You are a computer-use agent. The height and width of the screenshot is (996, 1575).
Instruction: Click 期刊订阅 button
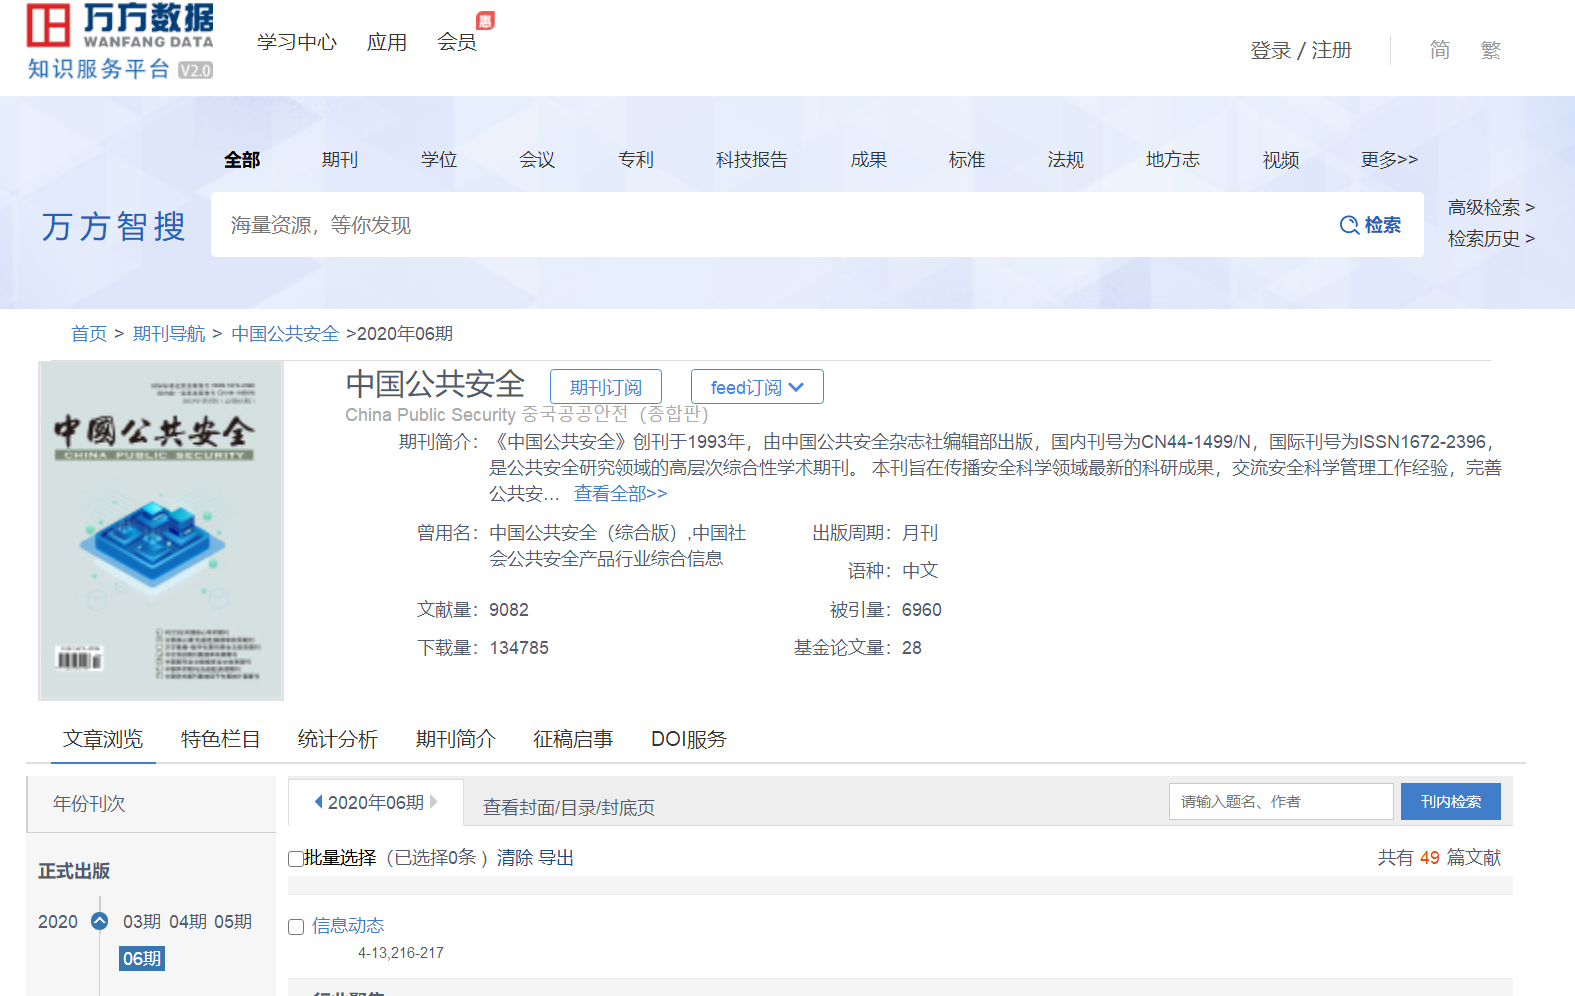[606, 387]
